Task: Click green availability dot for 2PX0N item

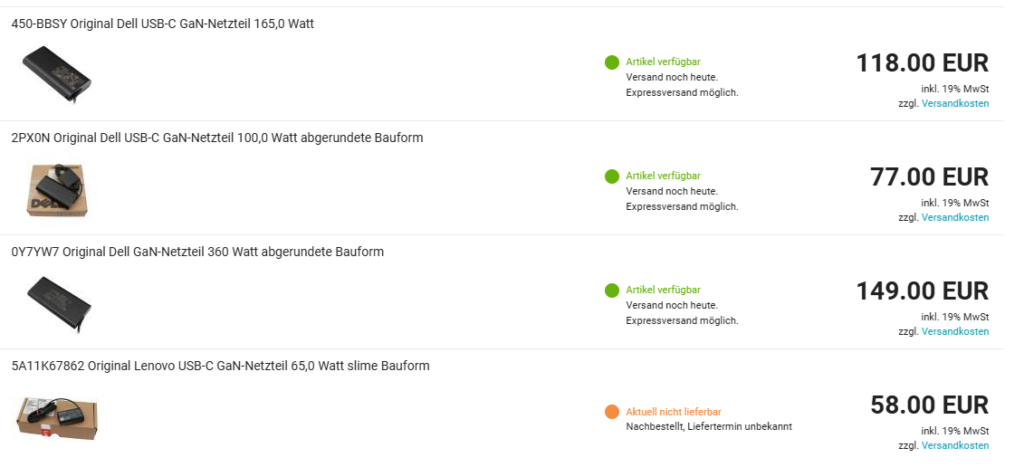Action: tap(612, 176)
